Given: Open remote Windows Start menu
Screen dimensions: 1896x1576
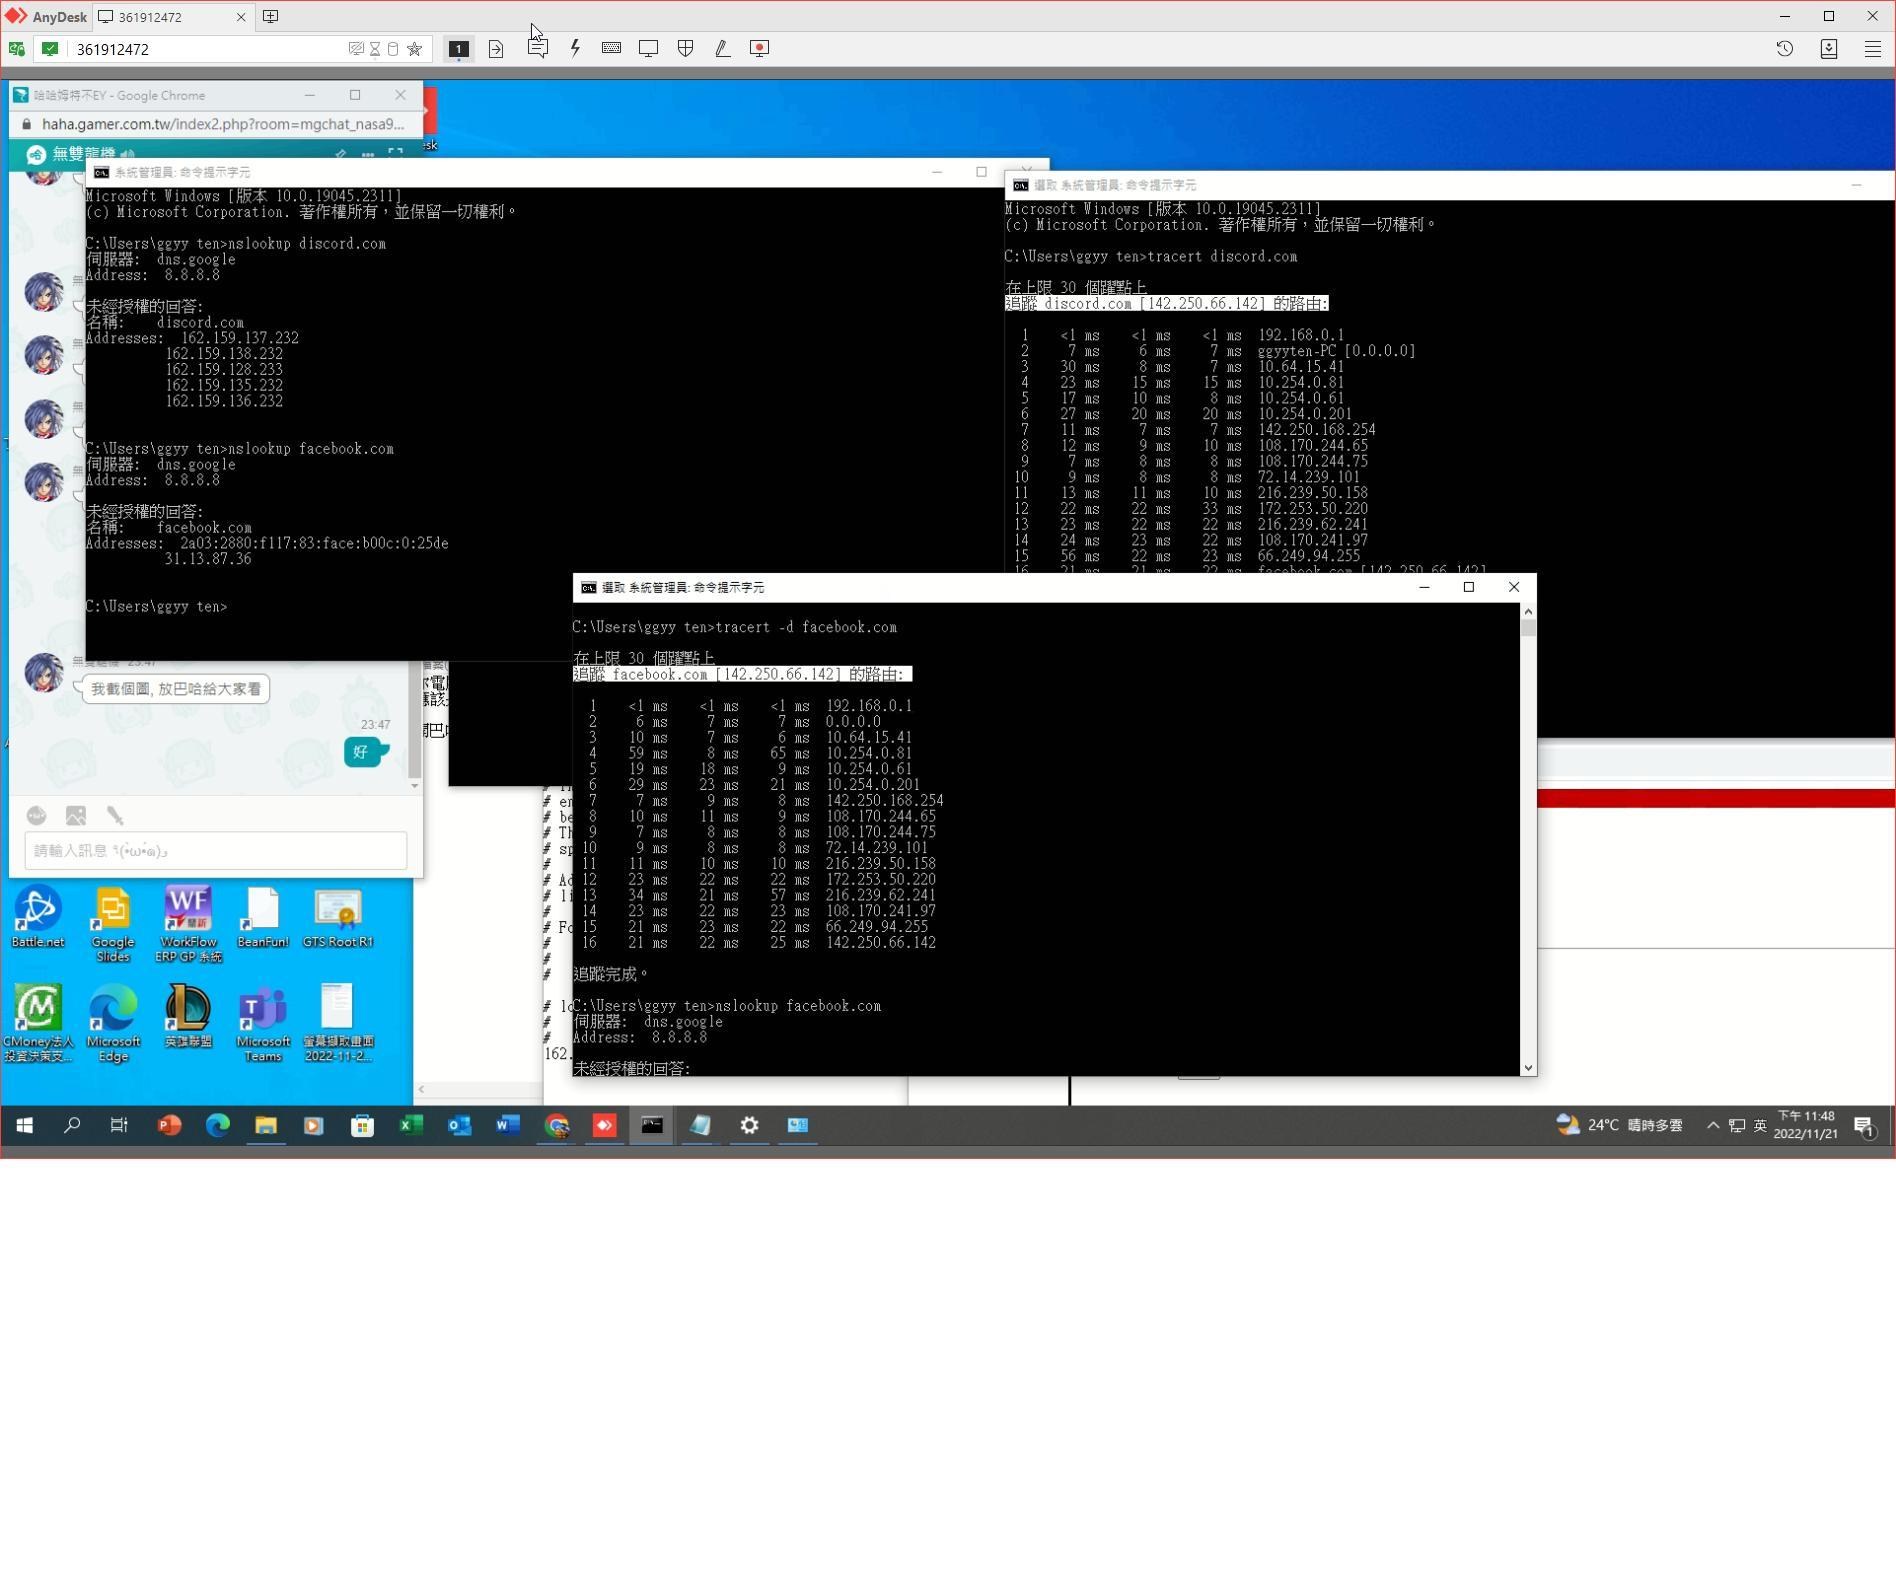Looking at the screenshot, I should point(24,1125).
